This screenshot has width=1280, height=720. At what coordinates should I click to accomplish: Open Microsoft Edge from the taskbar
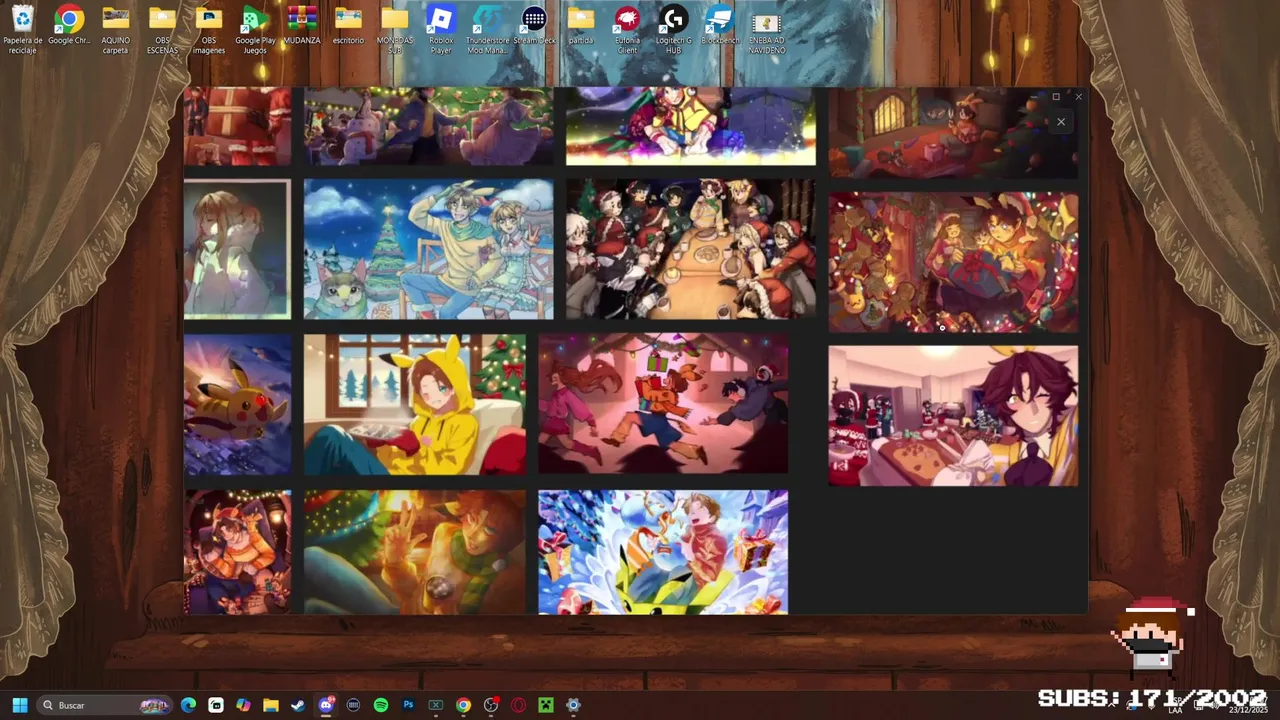188,705
